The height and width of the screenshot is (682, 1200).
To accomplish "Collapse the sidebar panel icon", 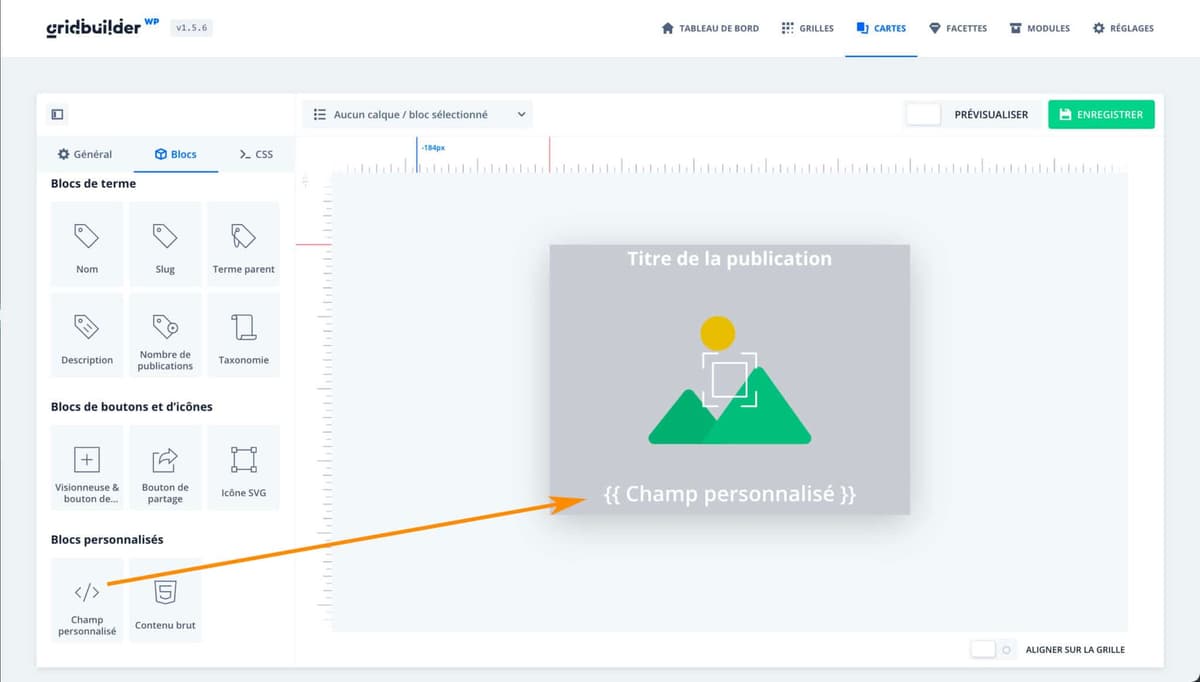I will coord(57,115).
